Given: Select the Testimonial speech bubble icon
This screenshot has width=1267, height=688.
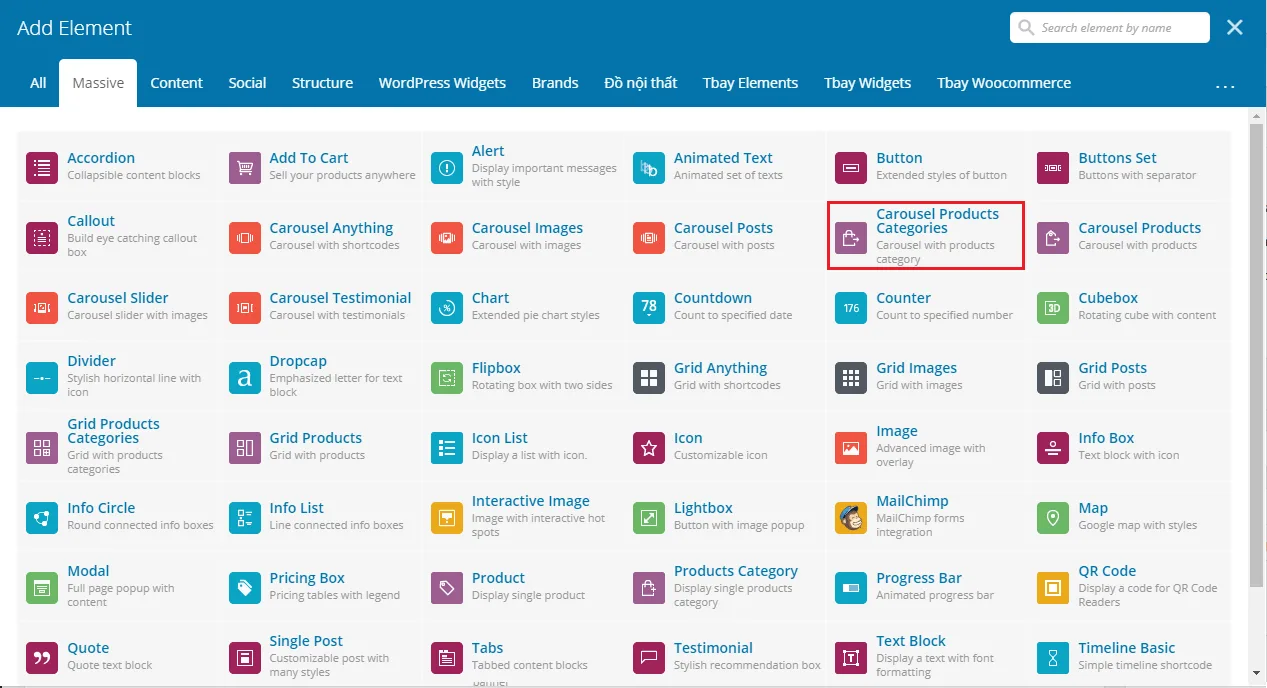Looking at the screenshot, I should point(649,658).
